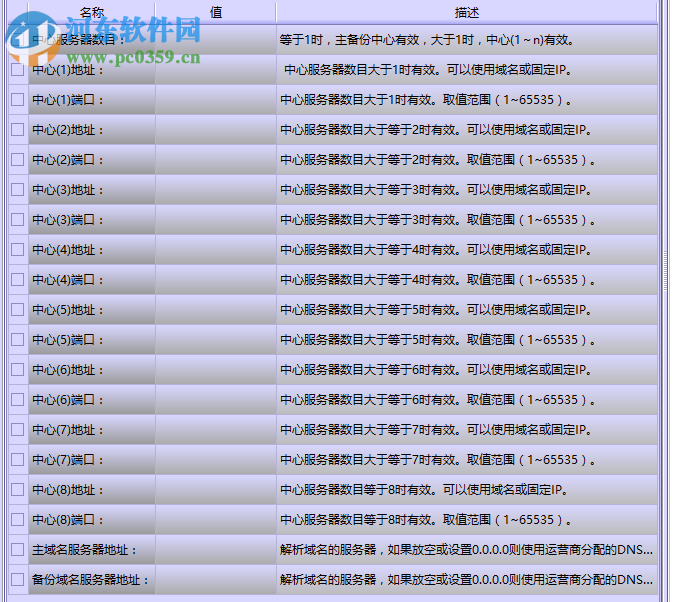Check the 主域名服务器地址 checkbox

18,550
